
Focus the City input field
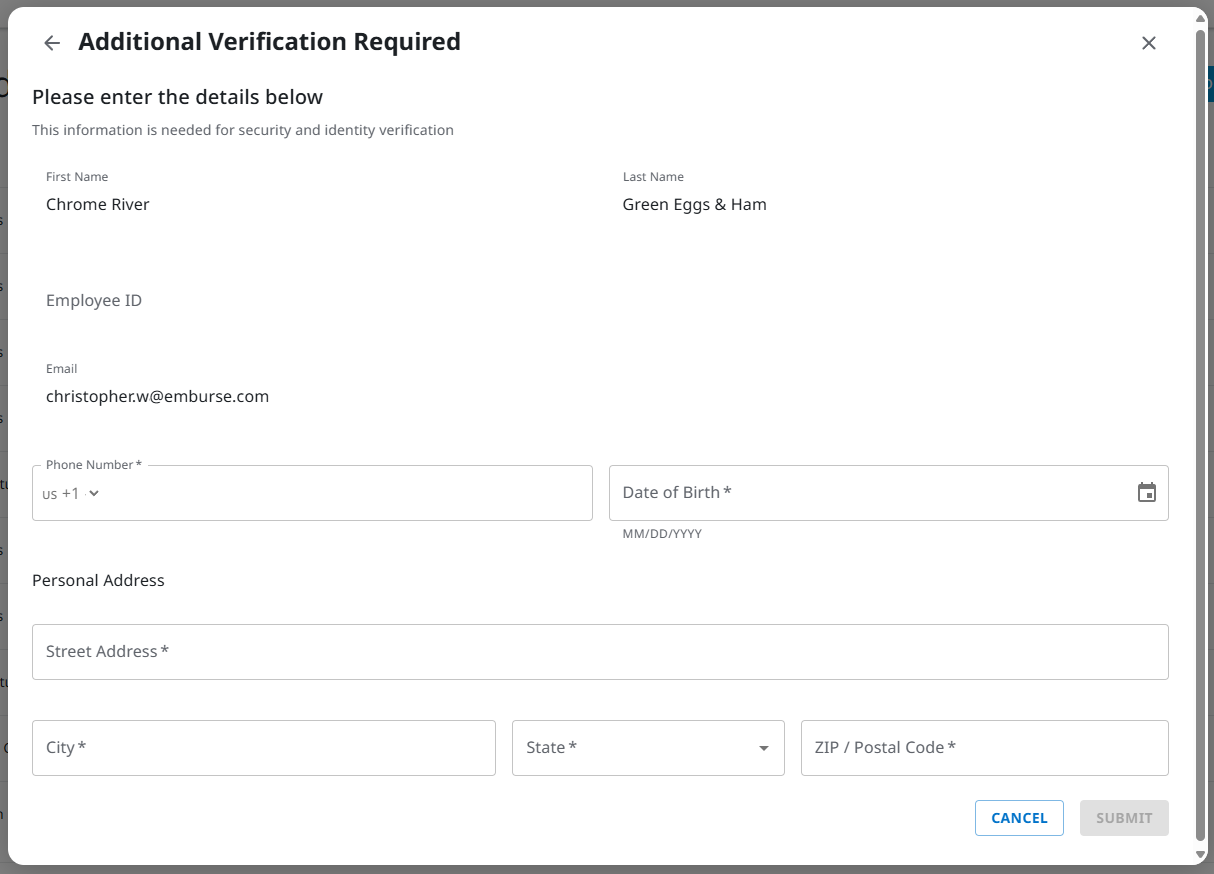[x=263, y=747]
